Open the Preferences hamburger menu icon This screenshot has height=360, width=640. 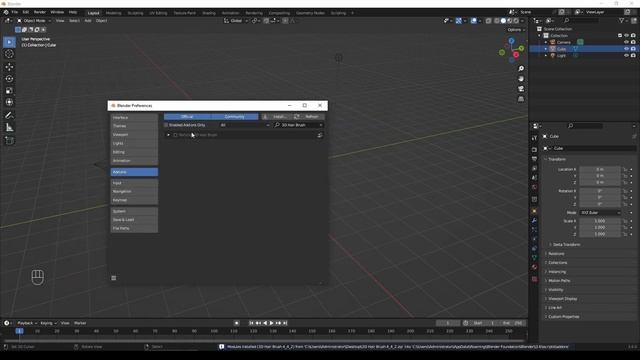point(114,278)
